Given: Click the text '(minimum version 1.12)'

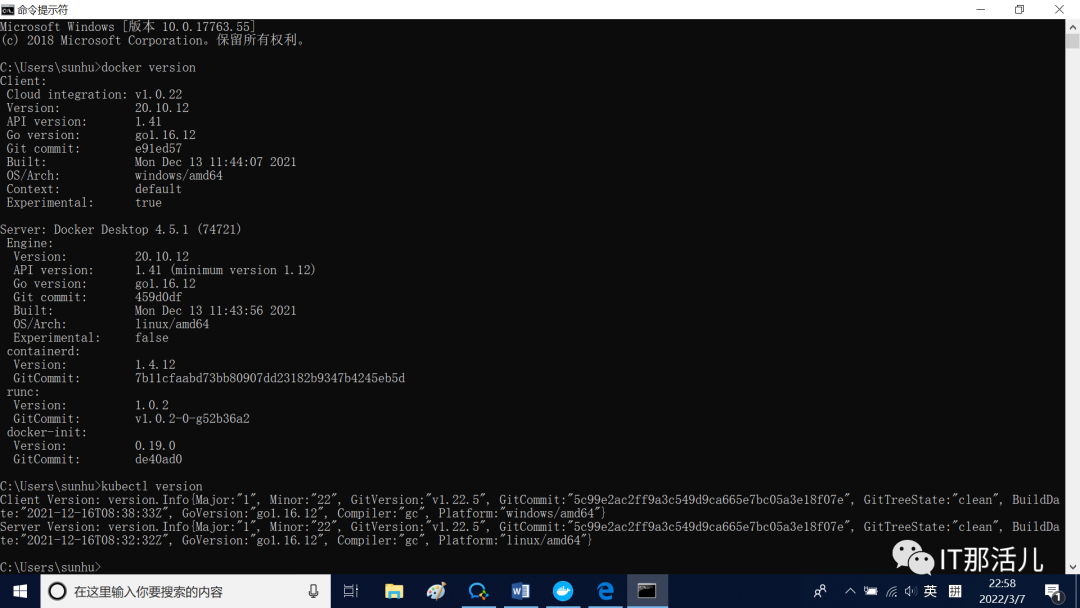Looking at the screenshot, I should (242, 270).
